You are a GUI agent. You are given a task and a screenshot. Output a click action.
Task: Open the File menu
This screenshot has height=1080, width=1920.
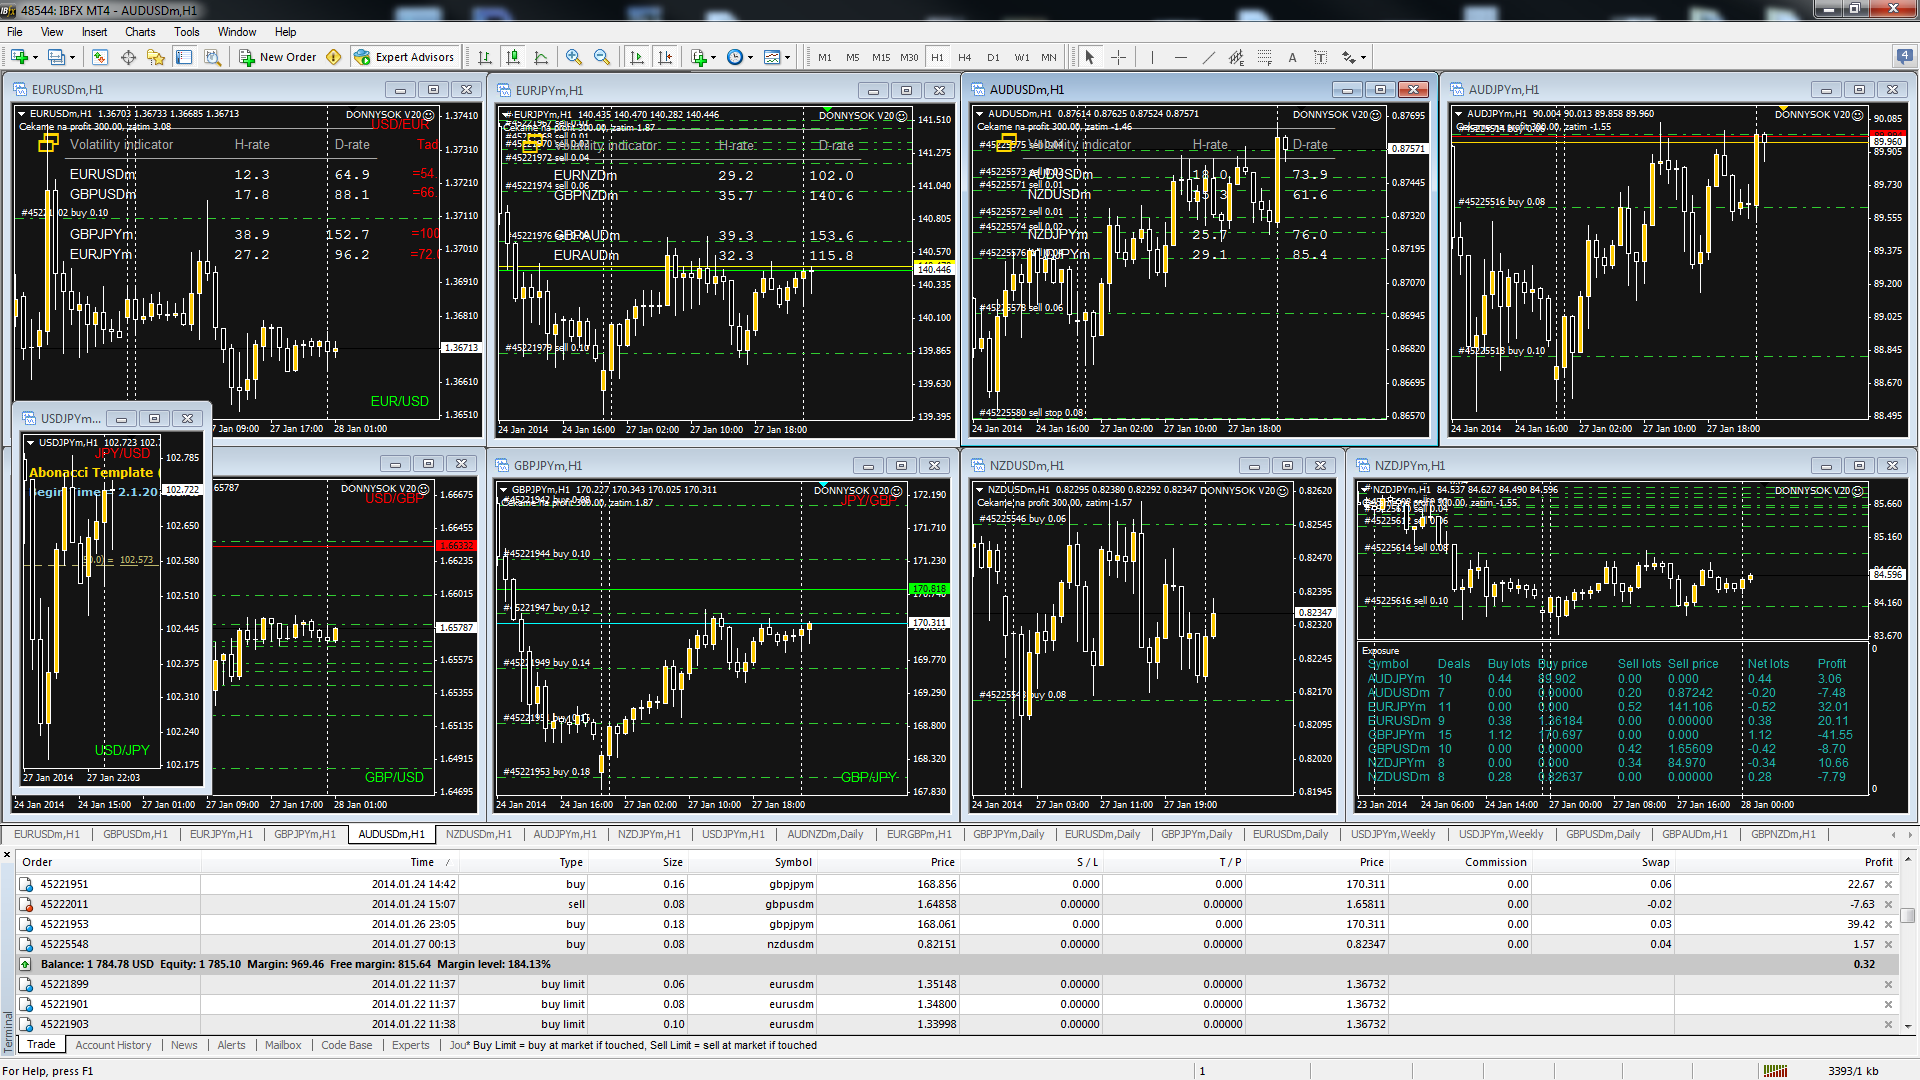[x=15, y=32]
